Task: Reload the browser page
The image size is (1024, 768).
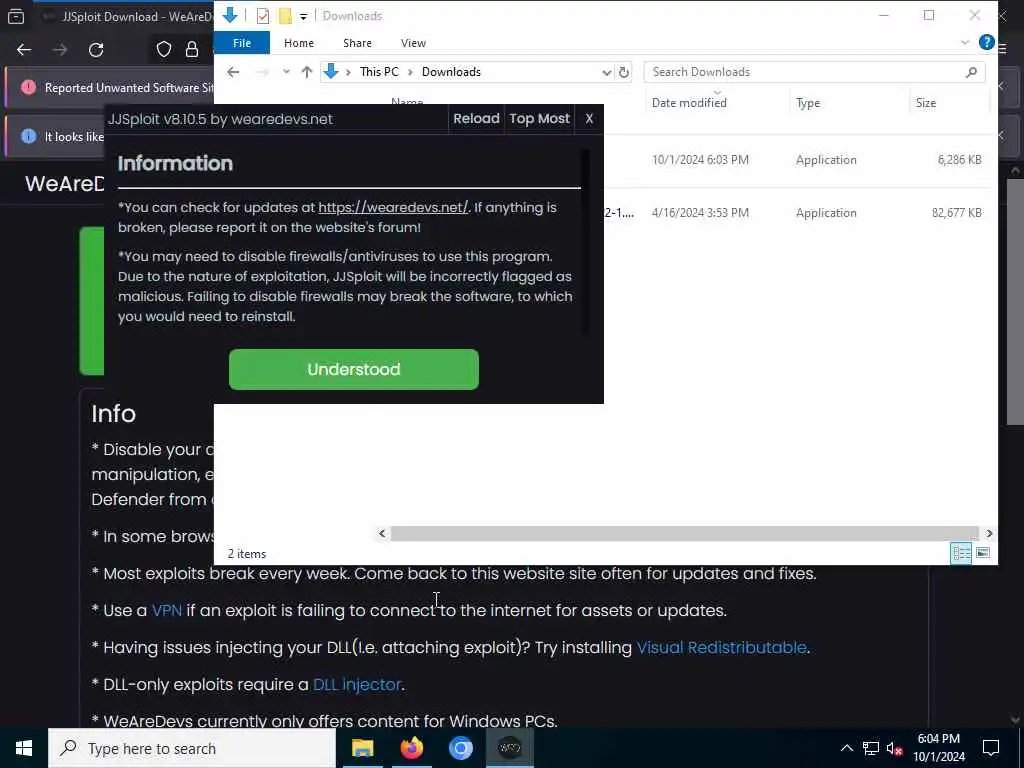Action: click(96, 50)
